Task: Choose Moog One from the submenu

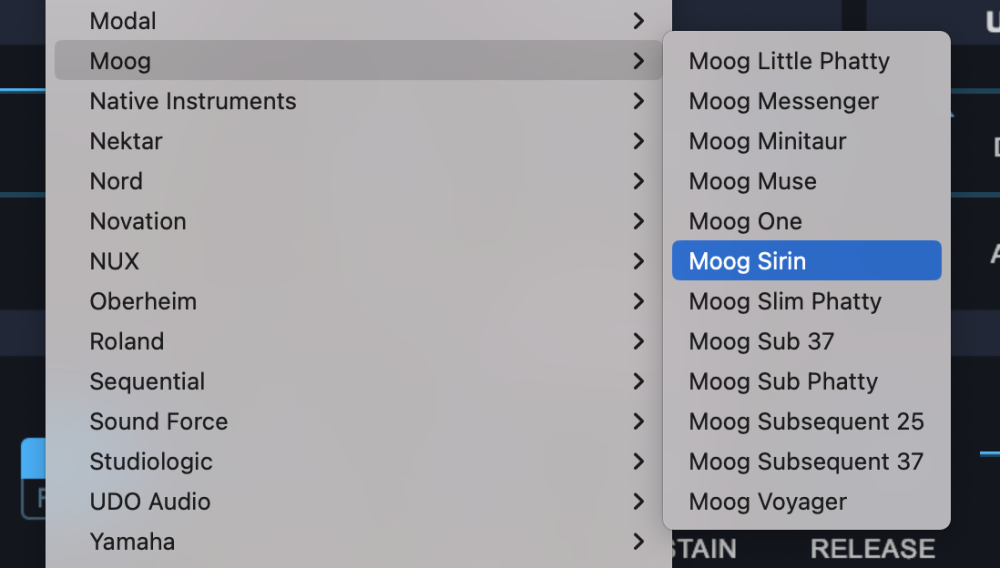Action: (x=745, y=221)
